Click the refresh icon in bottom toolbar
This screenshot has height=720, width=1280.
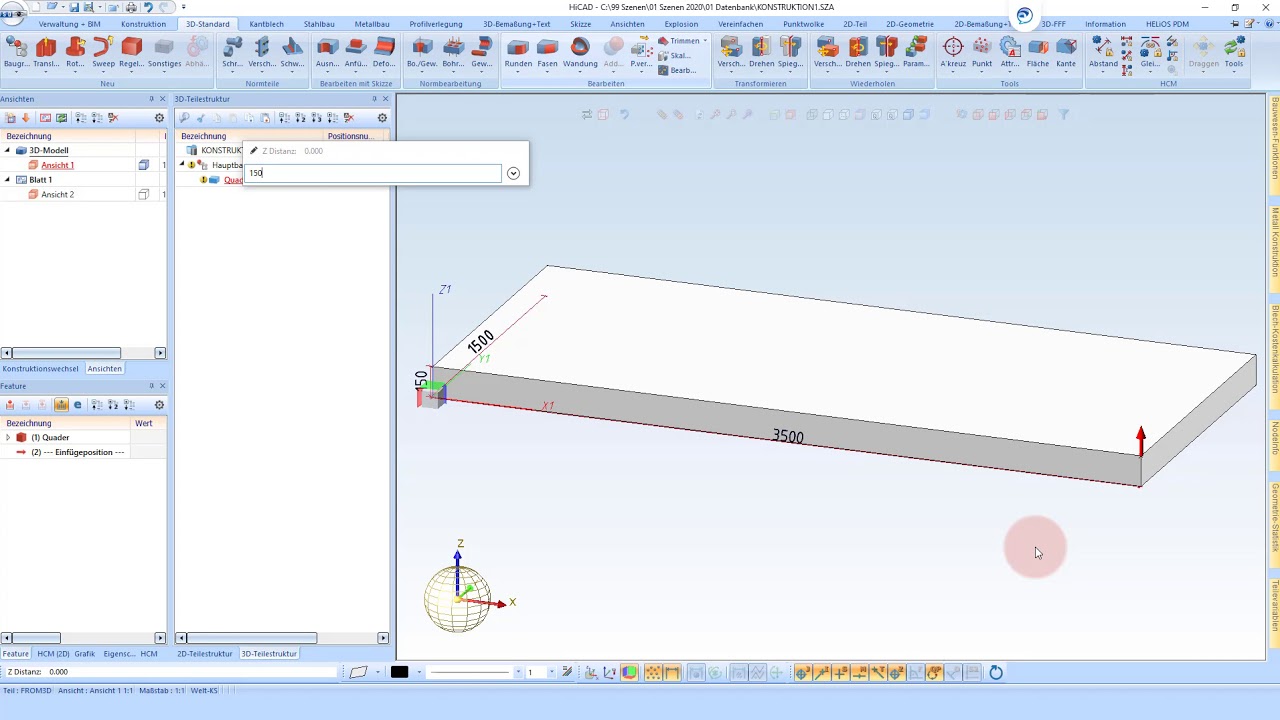(996, 673)
